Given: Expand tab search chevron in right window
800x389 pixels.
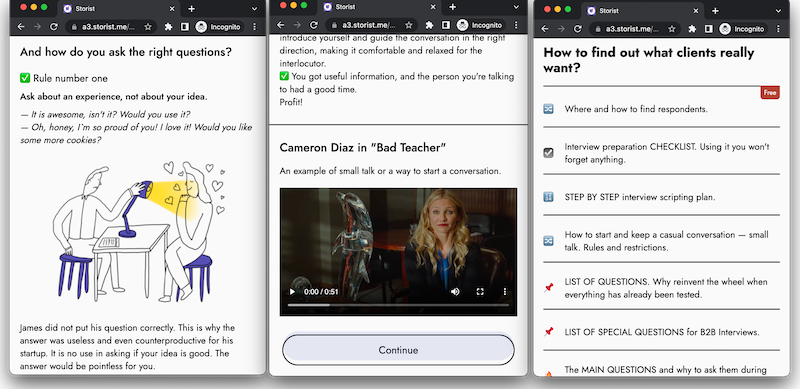Looking at the screenshot, I should [x=778, y=11].
